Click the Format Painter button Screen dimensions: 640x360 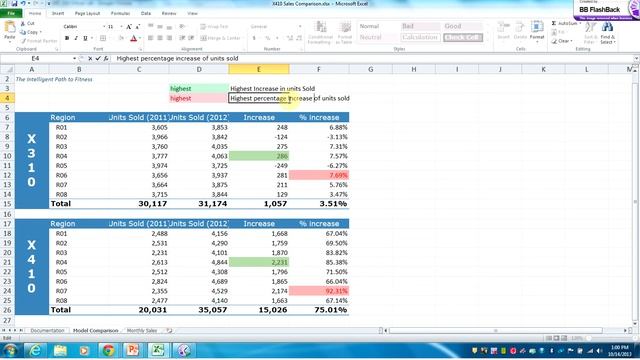click(x=39, y=41)
